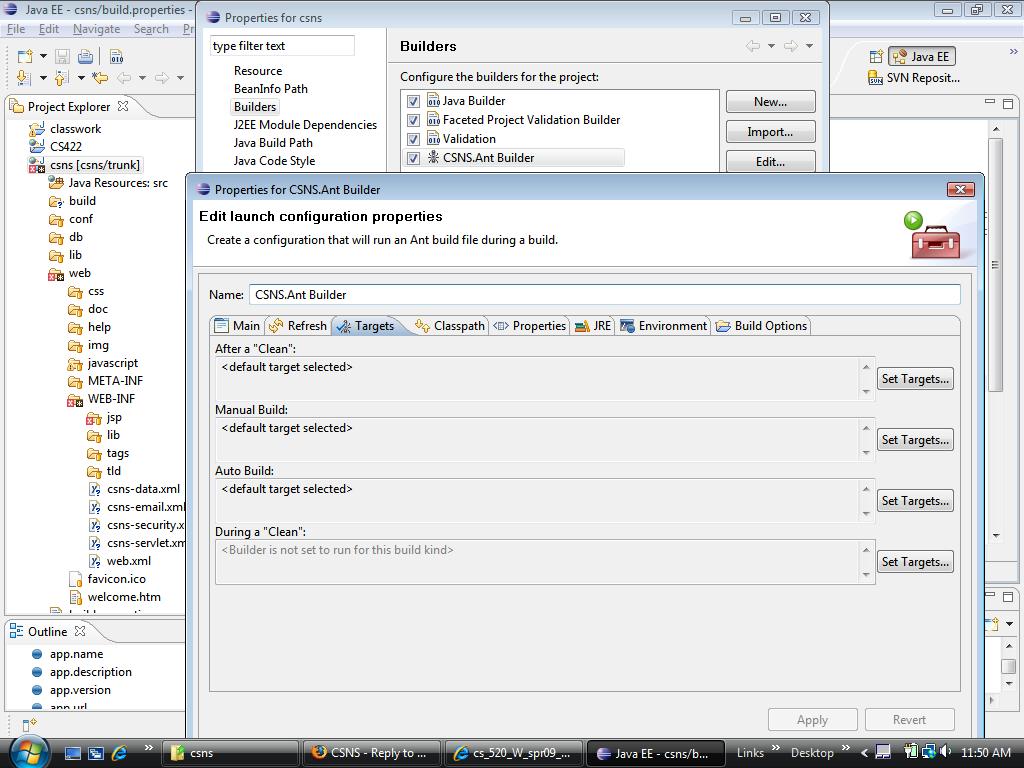Click the Internet Explorer quick launch icon
The image size is (1024, 768).
[x=119, y=752]
